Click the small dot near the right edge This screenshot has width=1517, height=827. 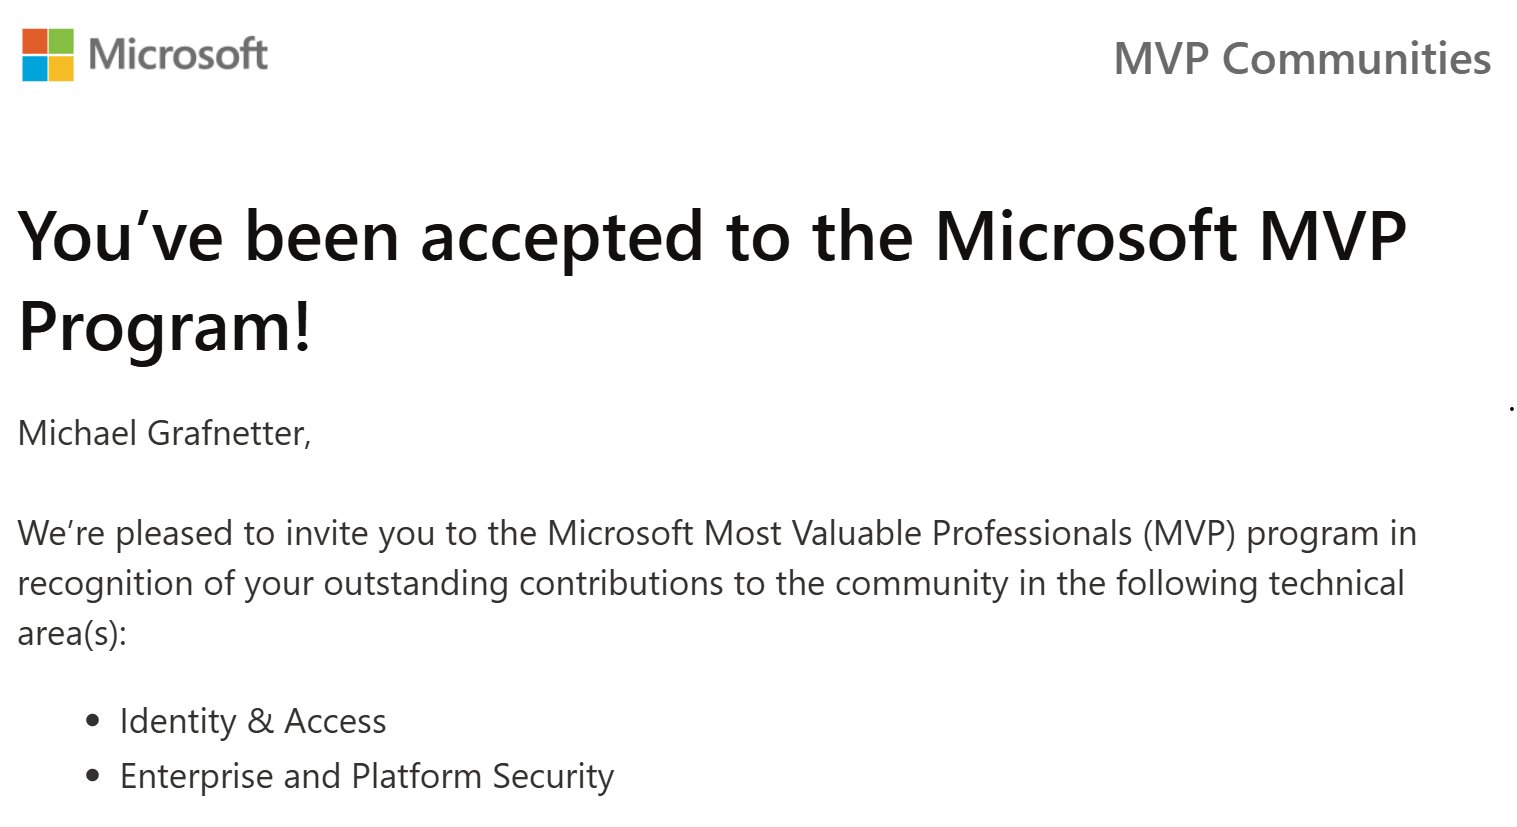click(1511, 408)
